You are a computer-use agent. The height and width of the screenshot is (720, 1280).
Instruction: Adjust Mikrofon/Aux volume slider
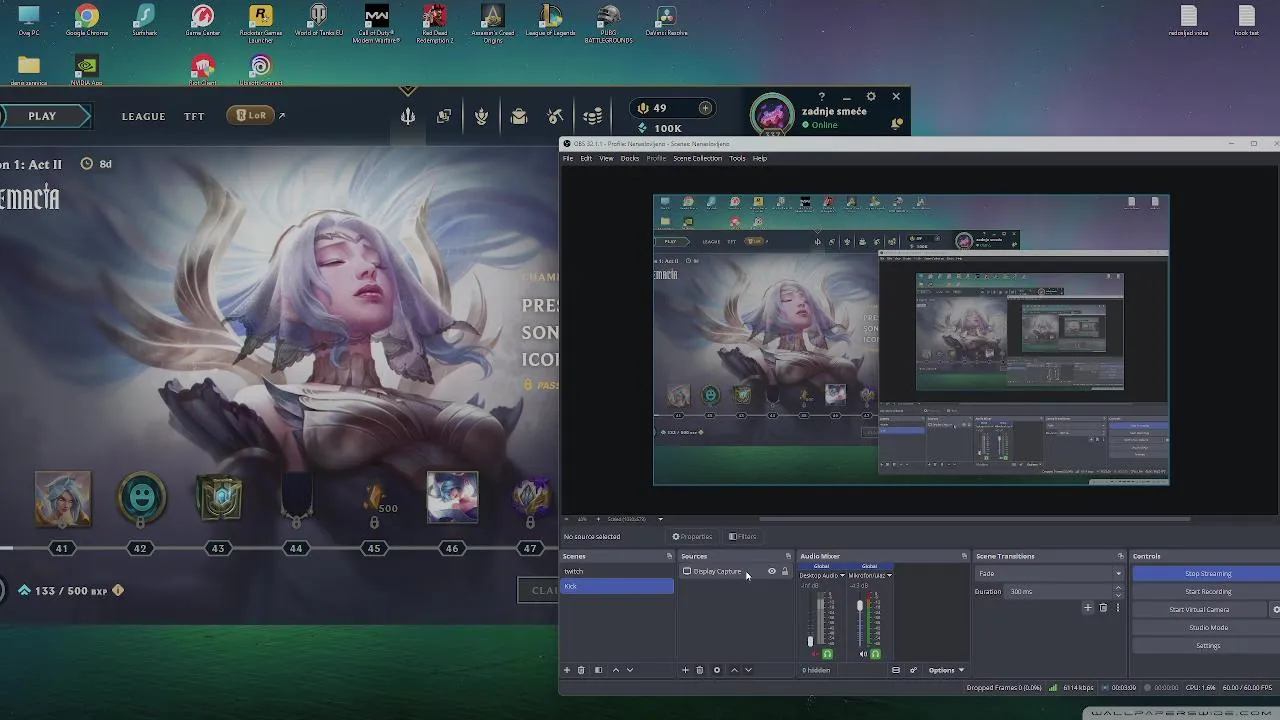[x=859, y=607]
